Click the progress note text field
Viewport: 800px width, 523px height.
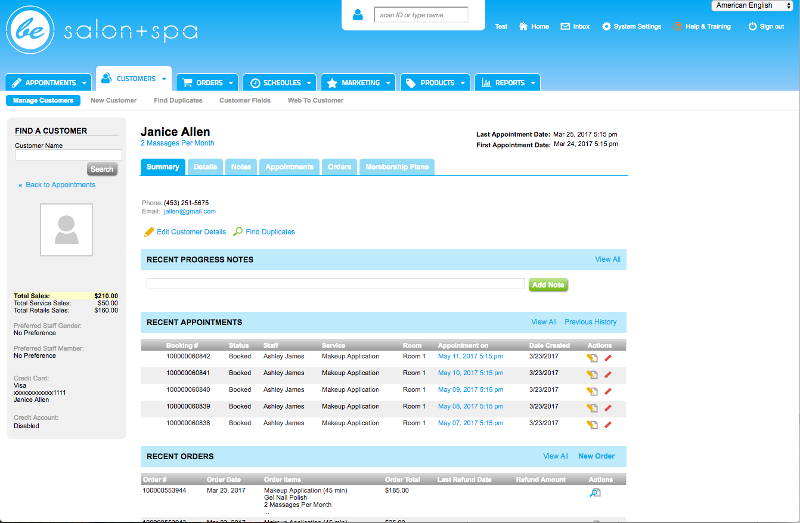[335, 284]
